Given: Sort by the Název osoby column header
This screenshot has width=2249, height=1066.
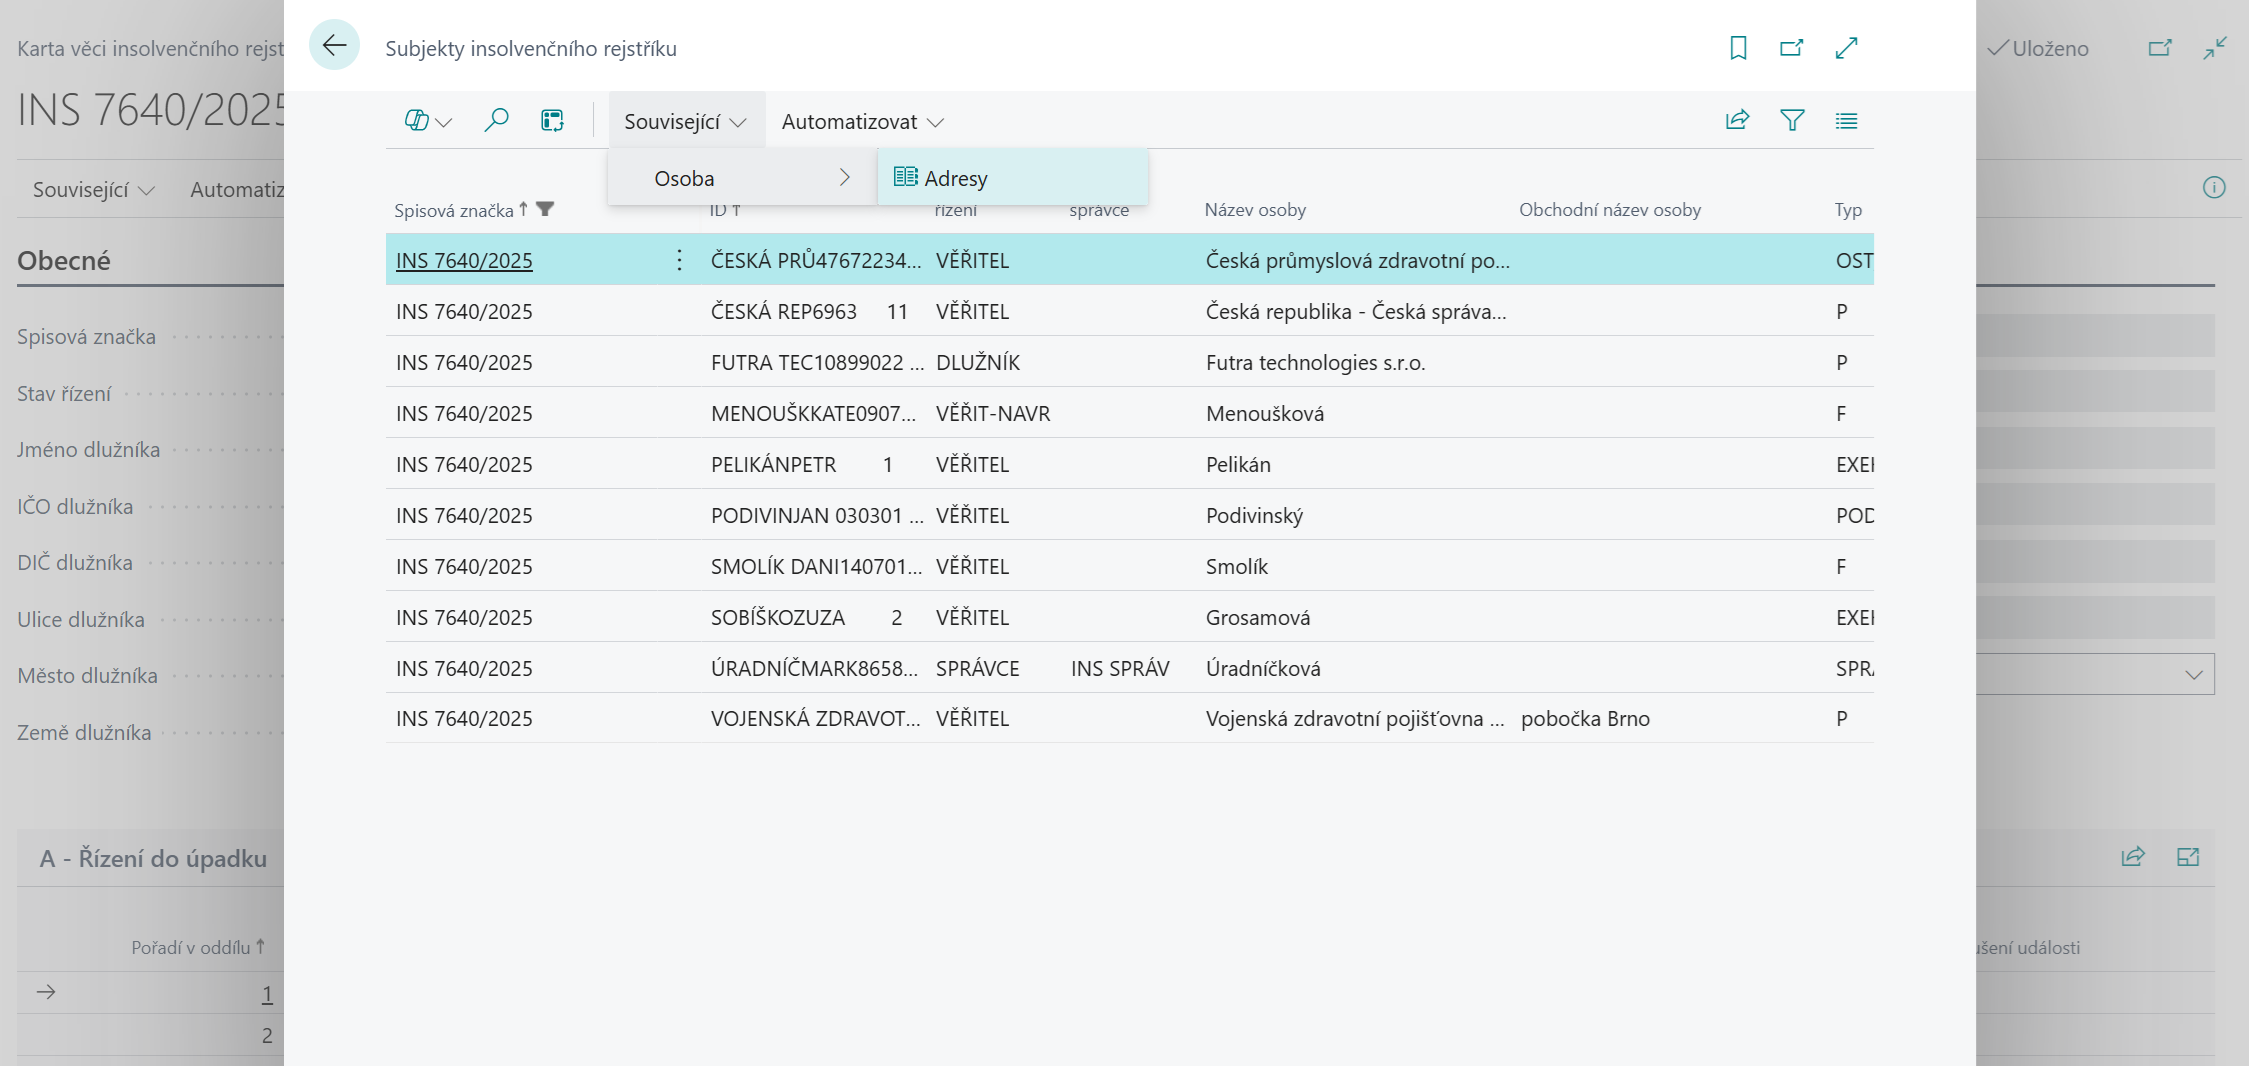Looking at the screenshot, I should (1255, 210).
